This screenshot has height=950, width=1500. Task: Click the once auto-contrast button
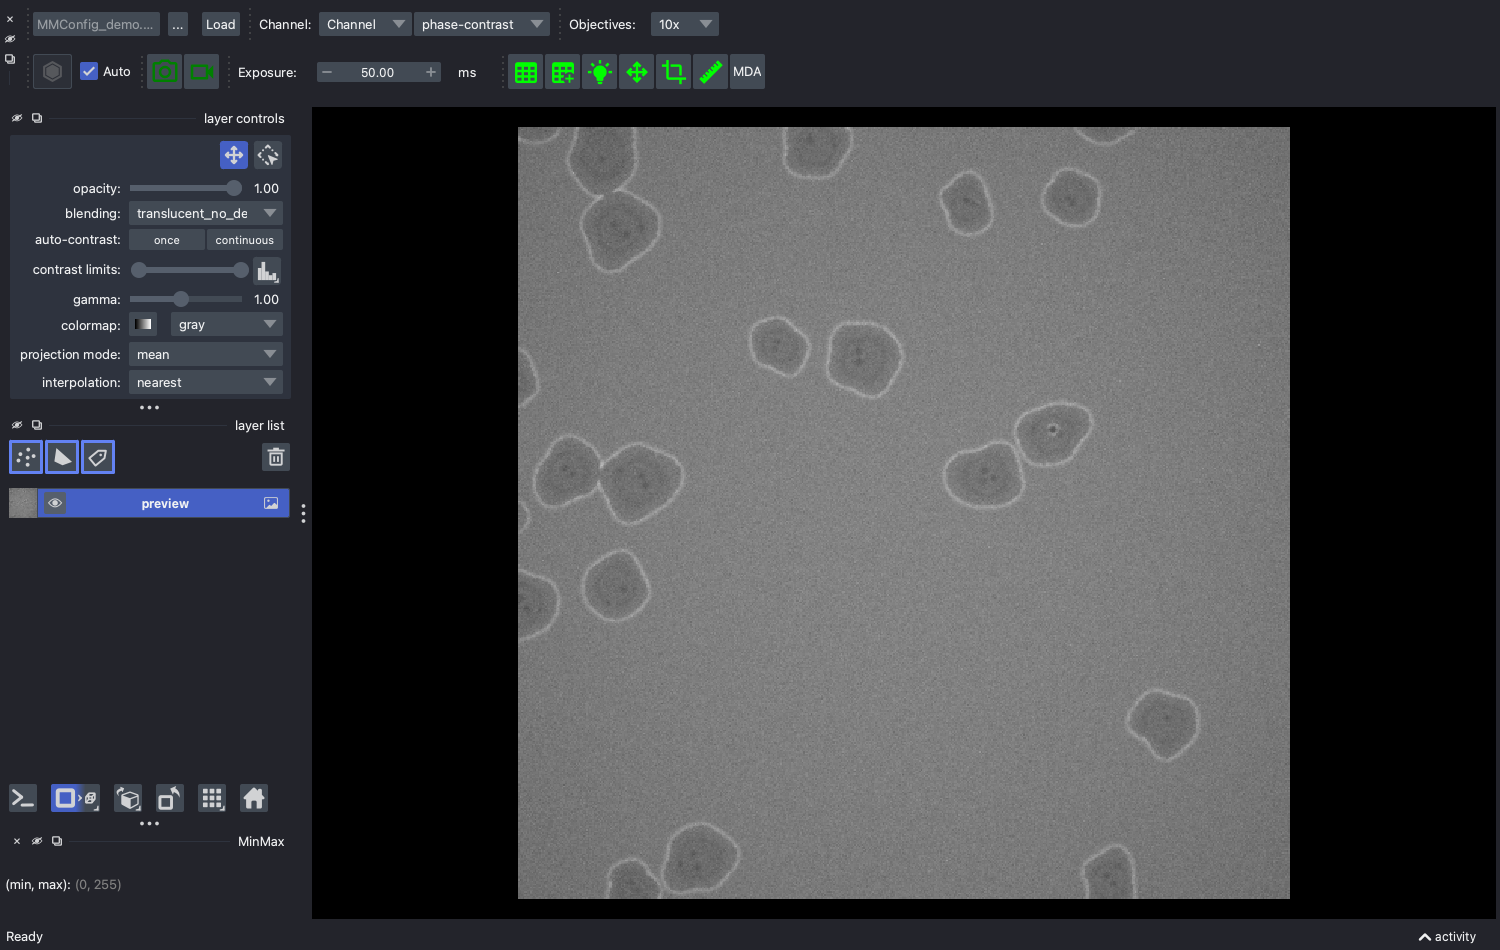167,240
